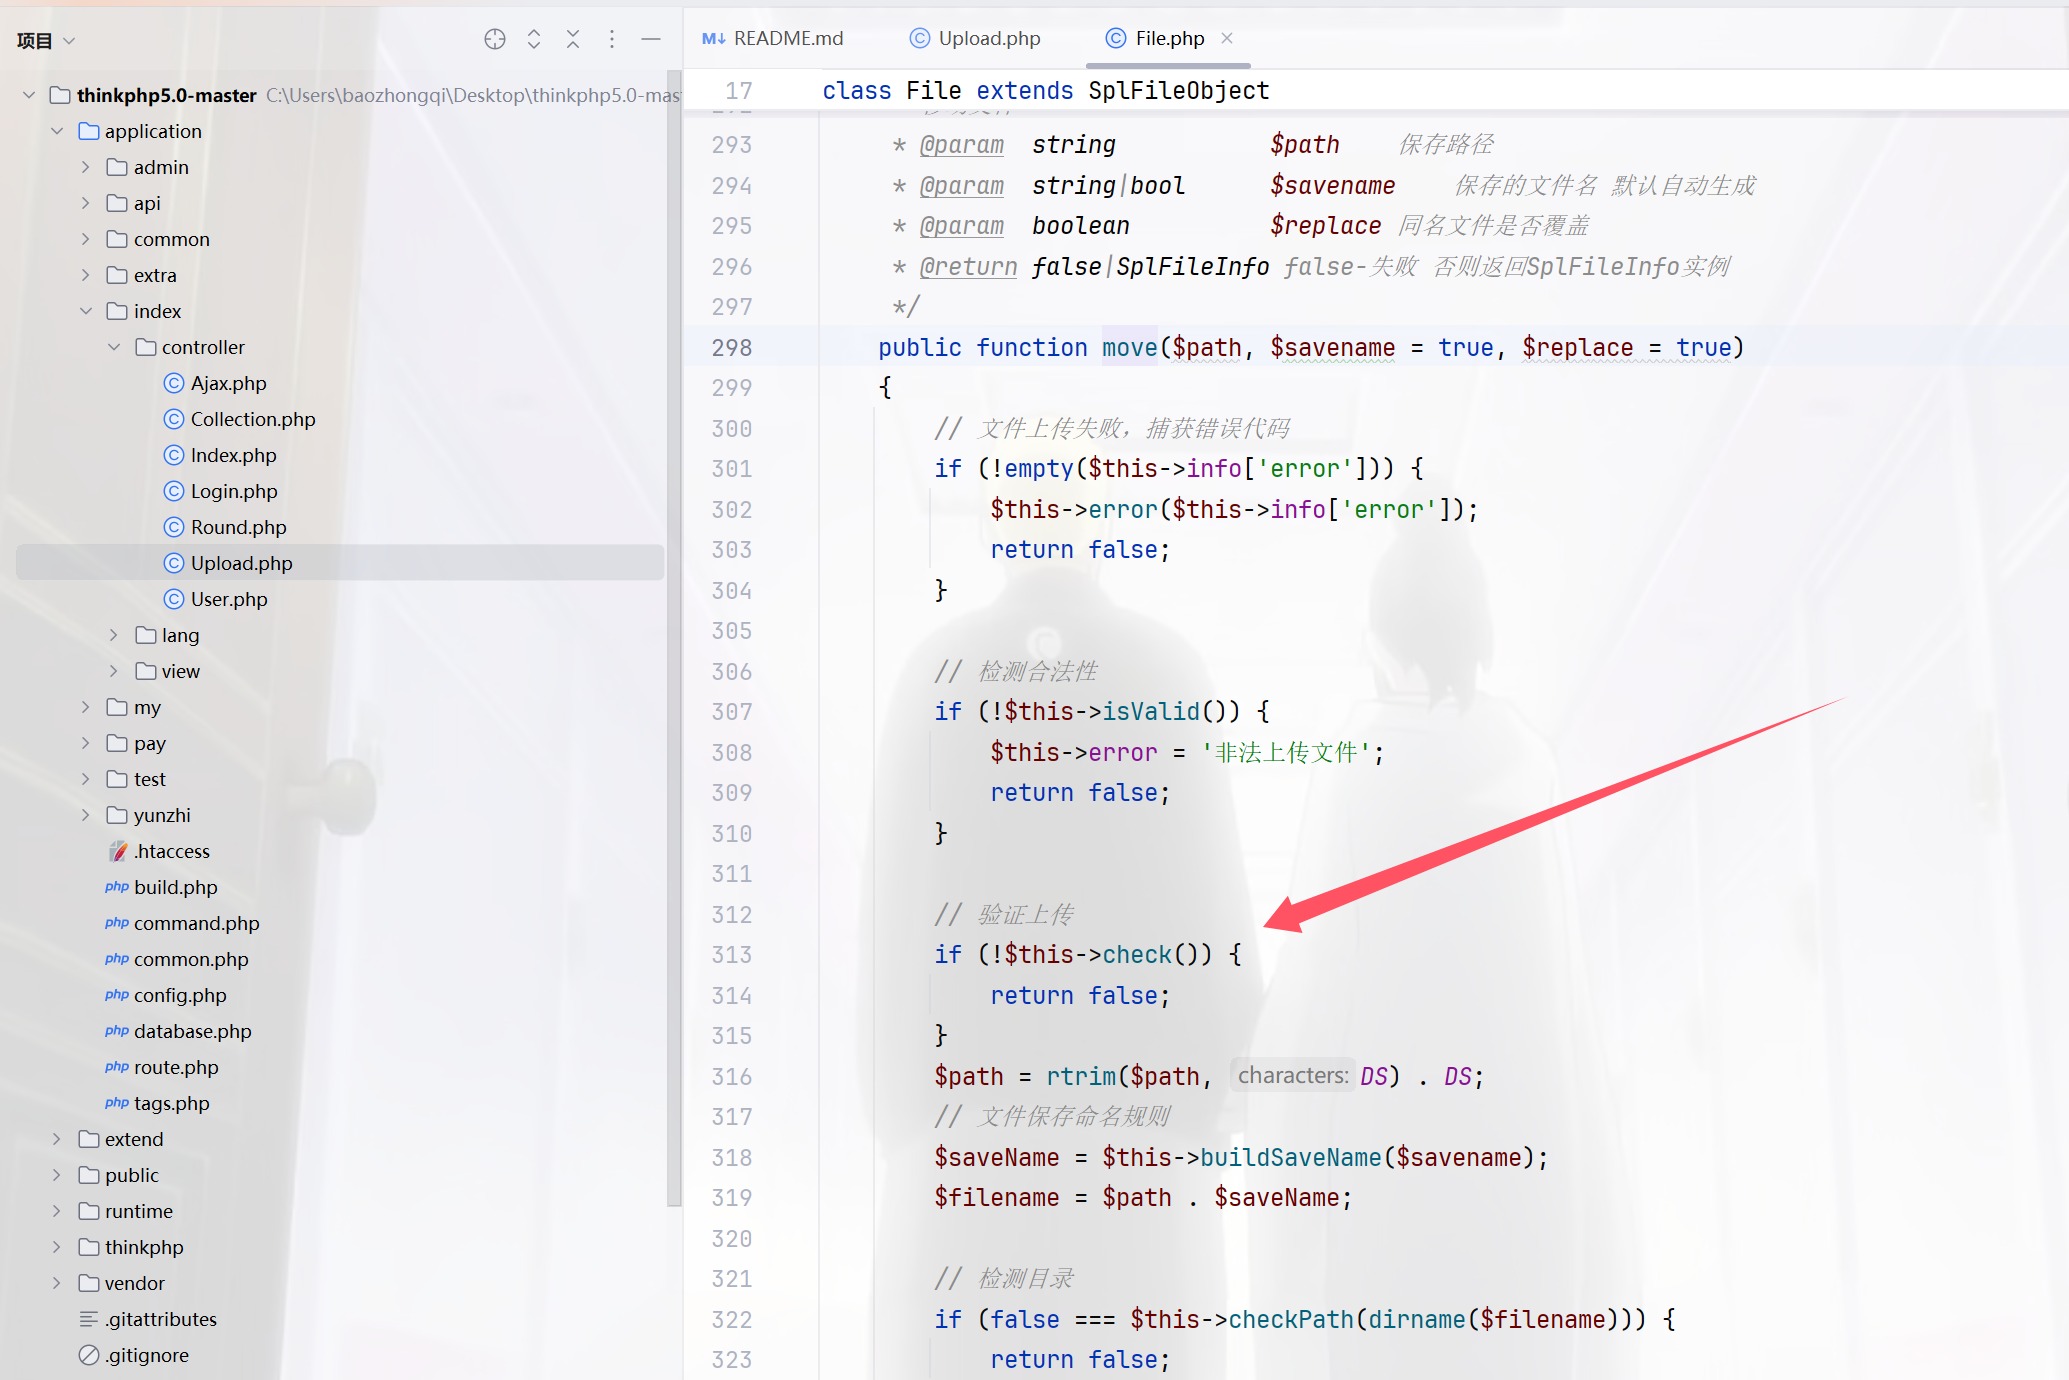
Task: Open Login.php in the project tree
Action: point(233,491)
